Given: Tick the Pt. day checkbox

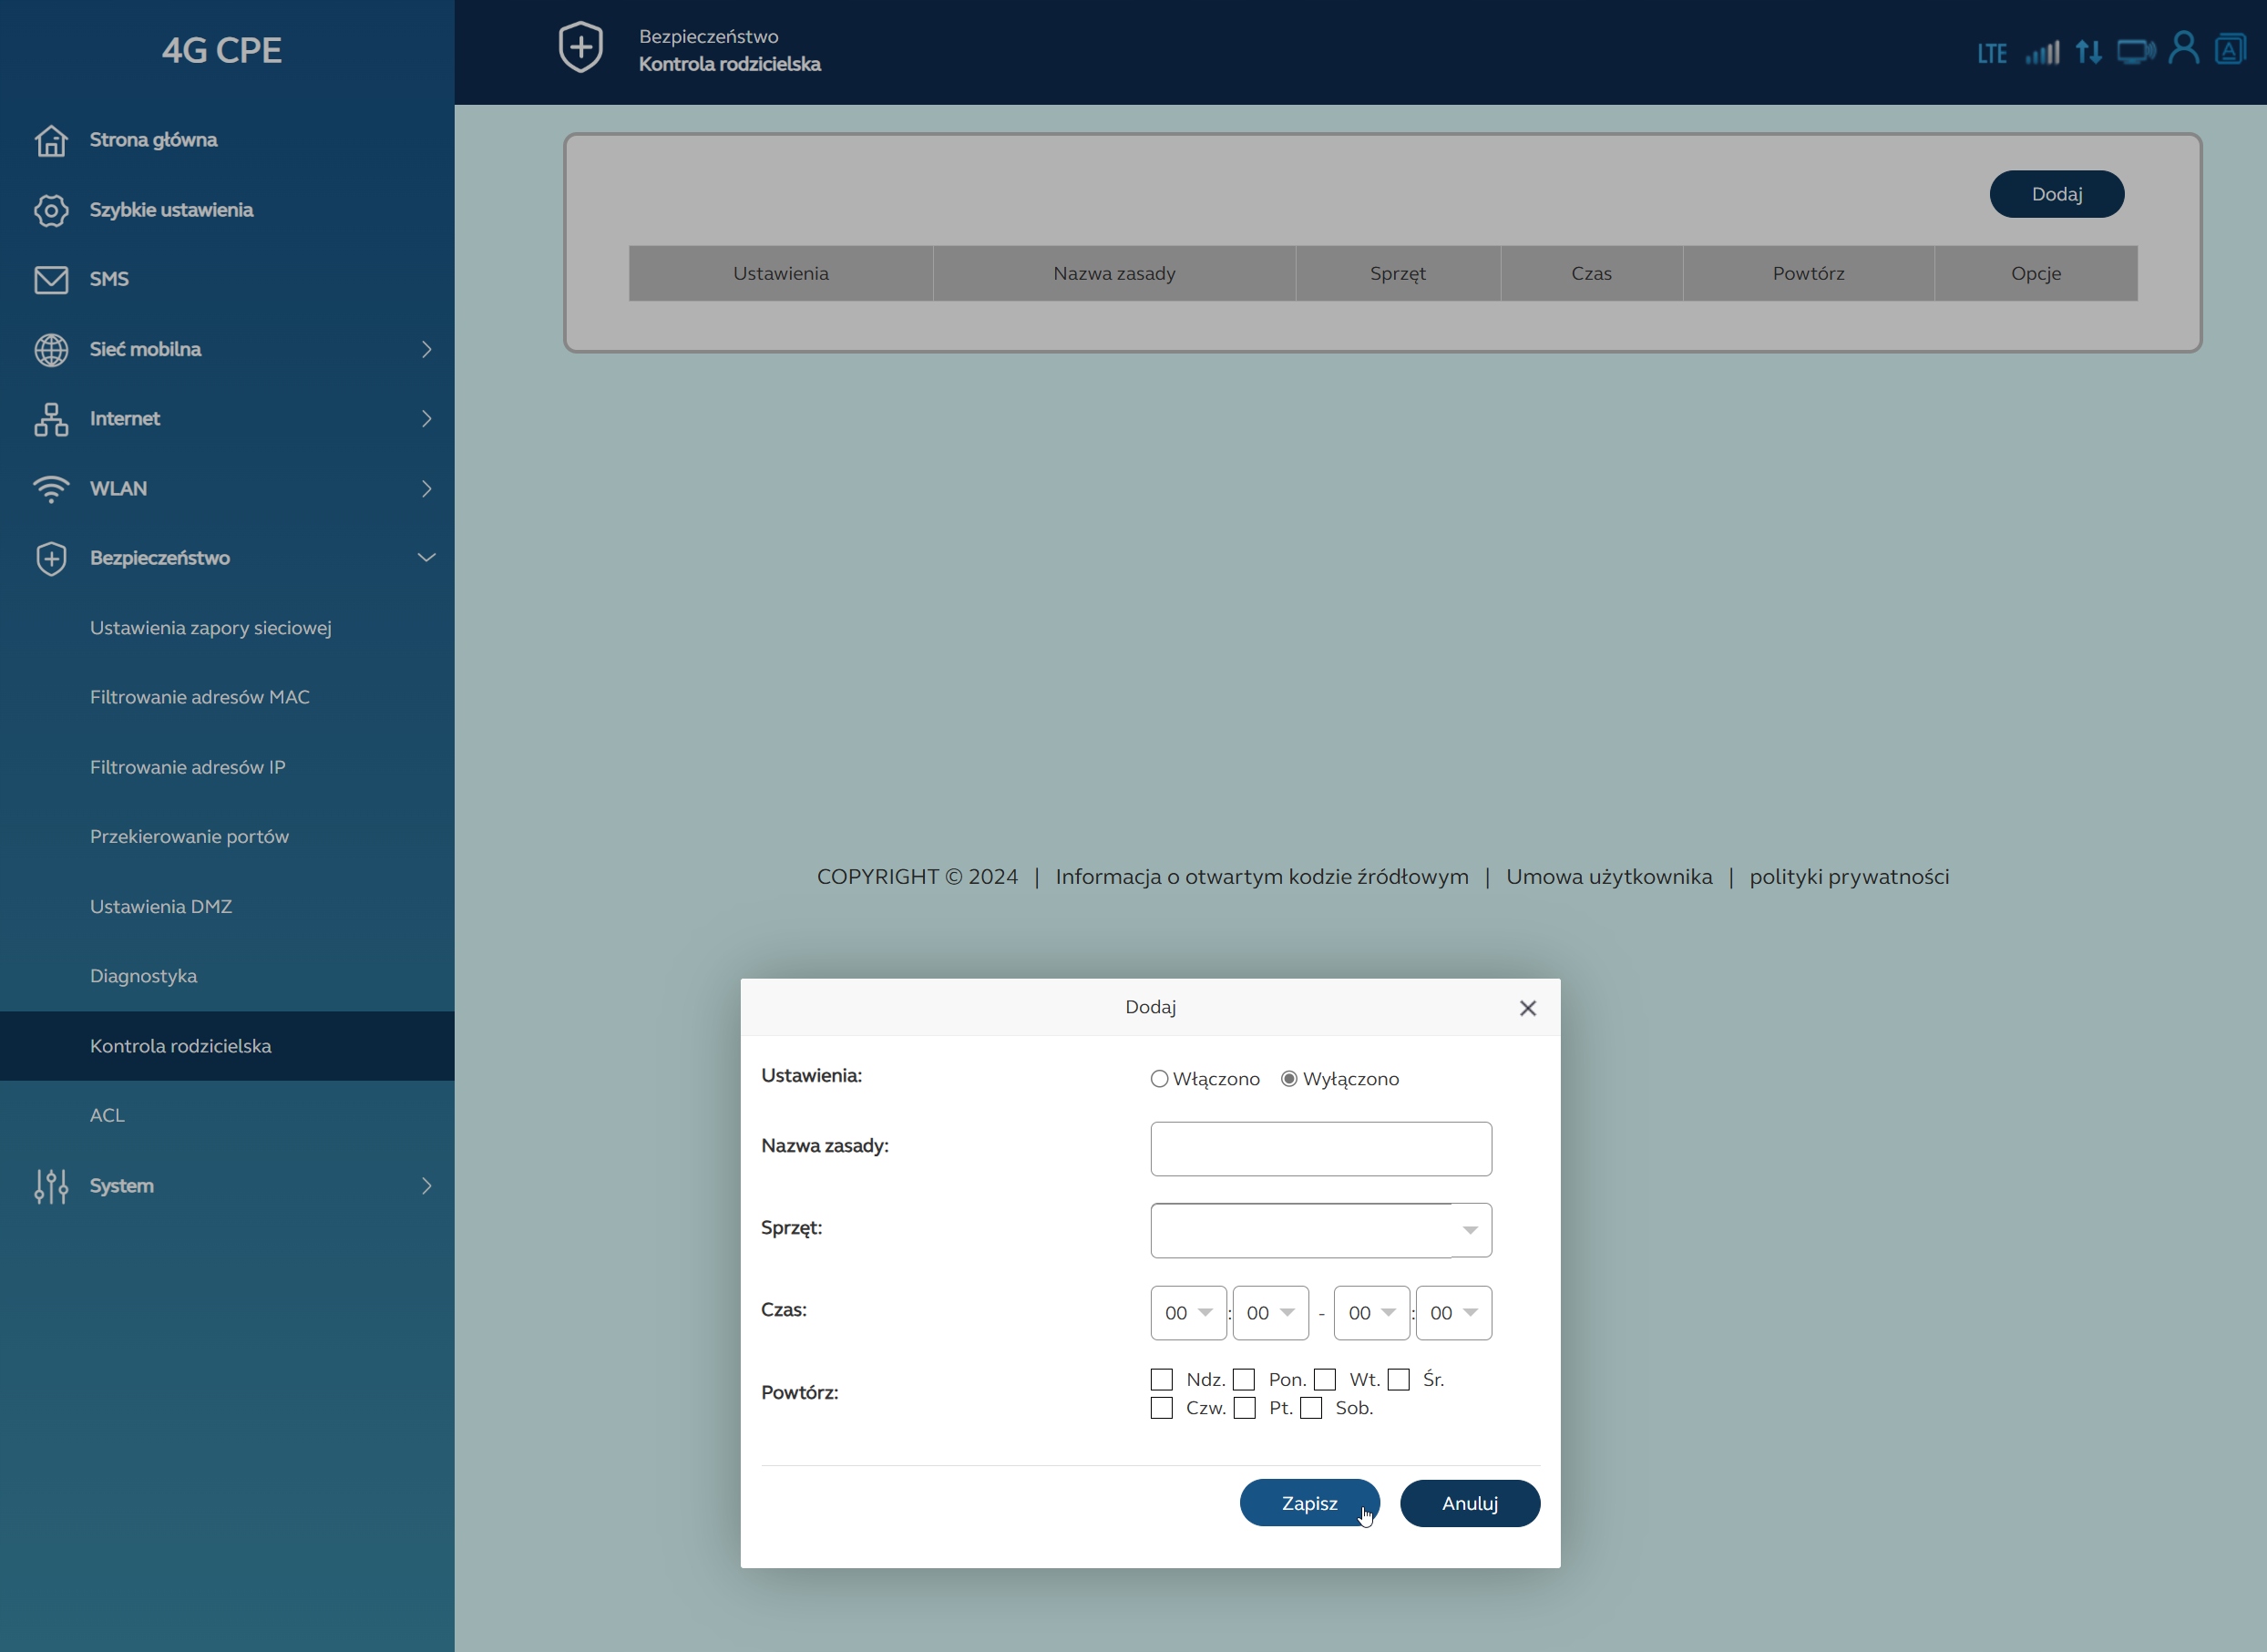Looking at the screenshot, I should pos(1244,1408).
